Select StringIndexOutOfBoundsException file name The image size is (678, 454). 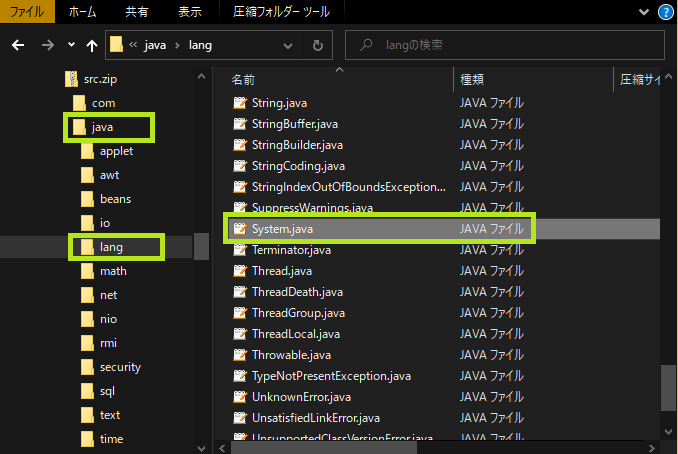coord(349,187)
